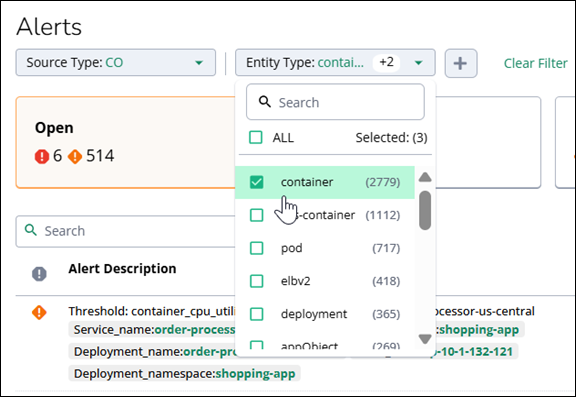This screenshot has width=576, height=397.
Task: Click the scroll down arrow of the entity list
Action: click(x=425, y=339)
